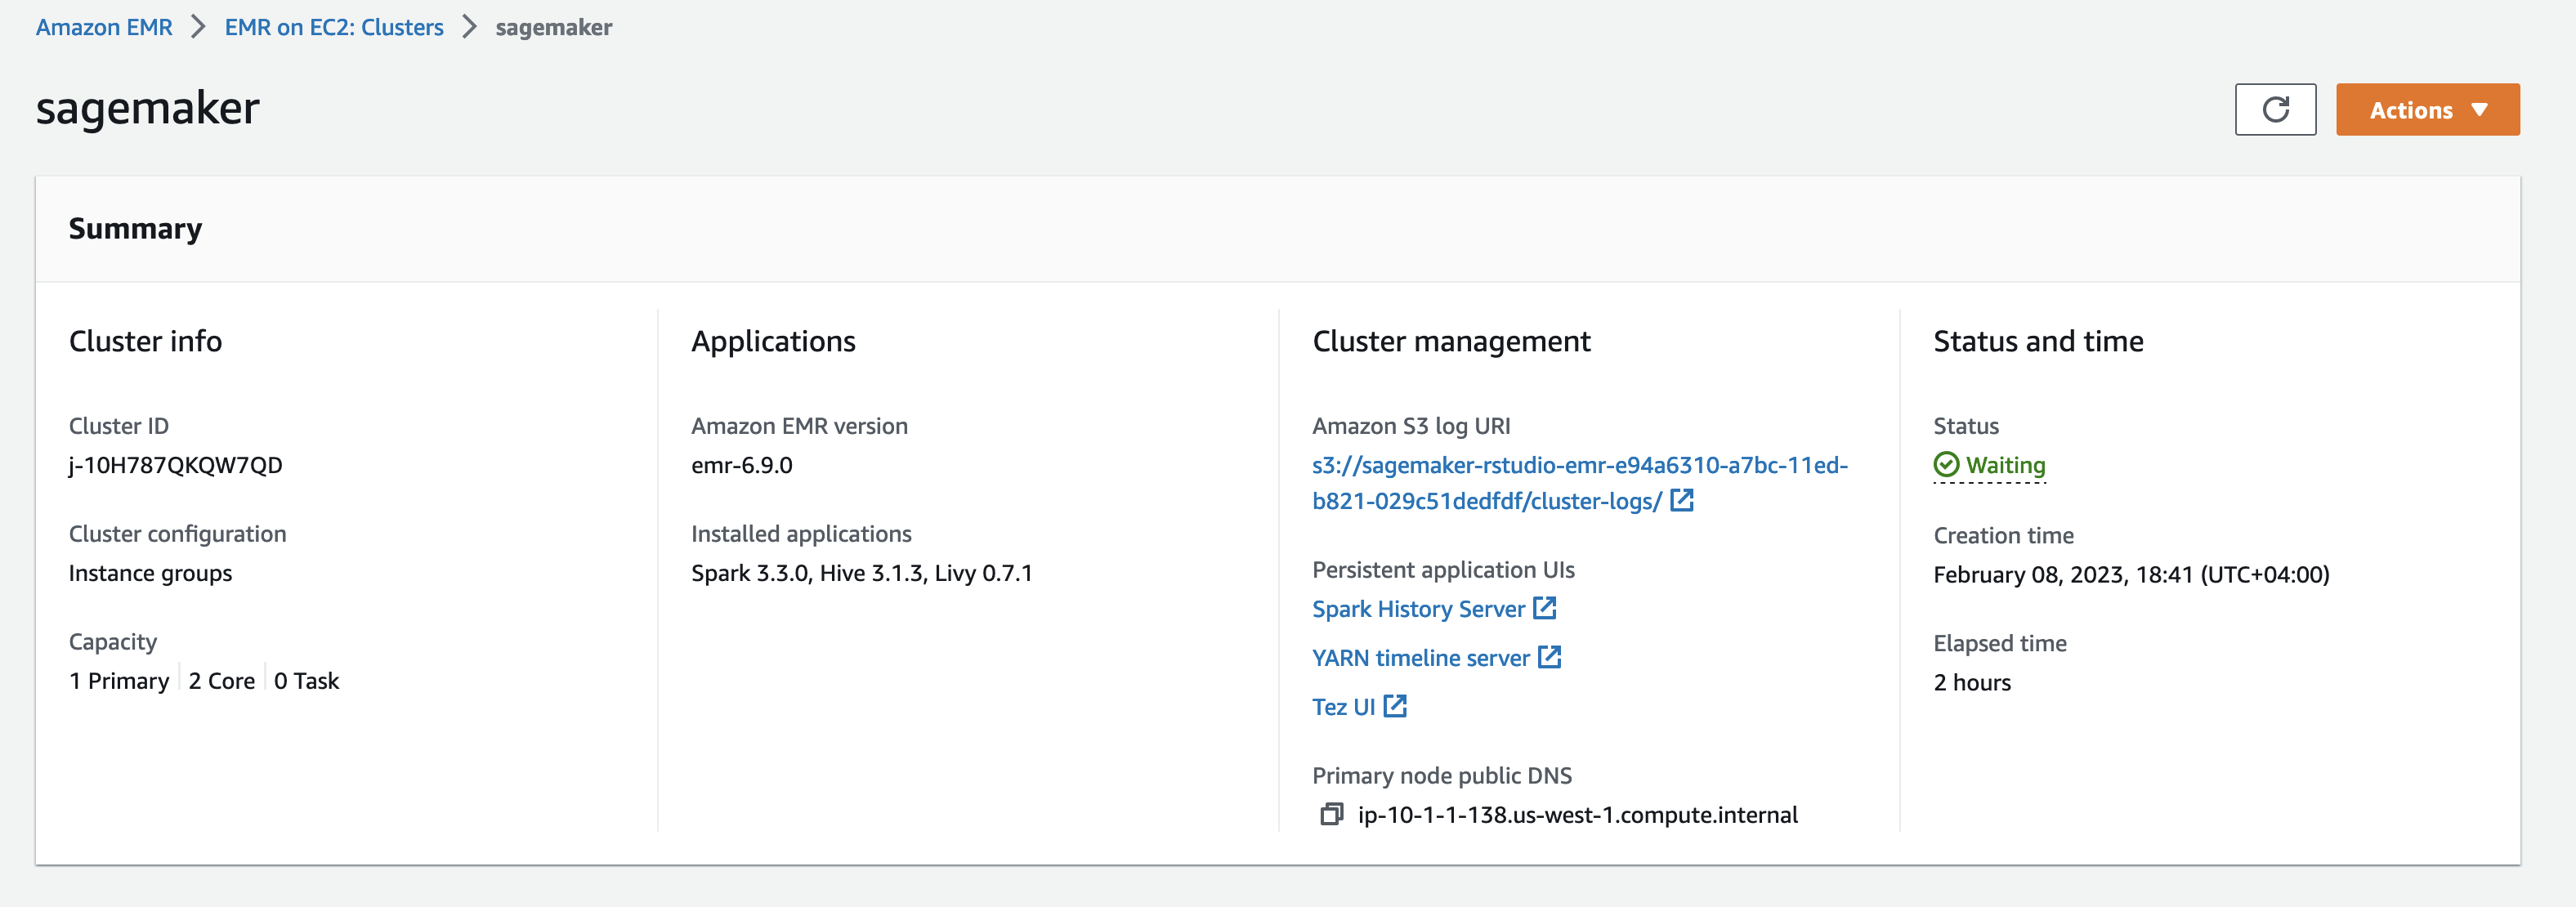This screenshot has width=2576, height=907.
Task: Open the YARN timeline server link
Action: point(1420,658)
